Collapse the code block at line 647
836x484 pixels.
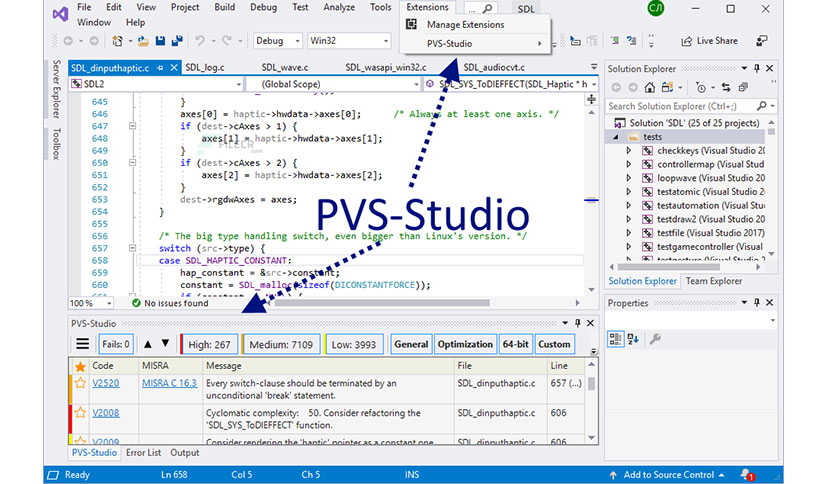(x=132, y=126)
